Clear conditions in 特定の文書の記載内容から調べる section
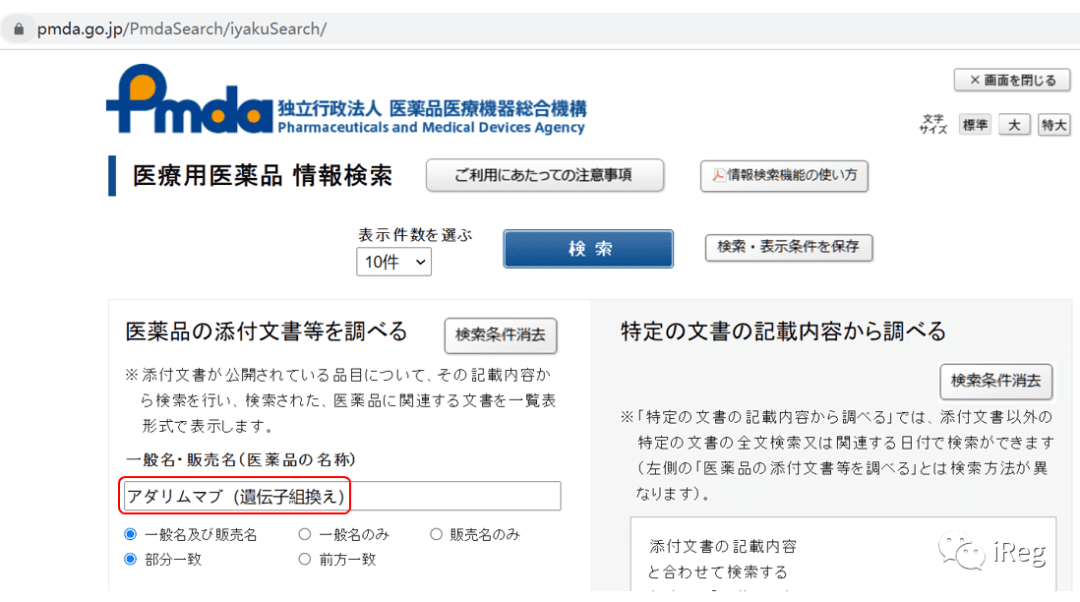Screen dimensions: 1080x602 [x=996, y=381]
